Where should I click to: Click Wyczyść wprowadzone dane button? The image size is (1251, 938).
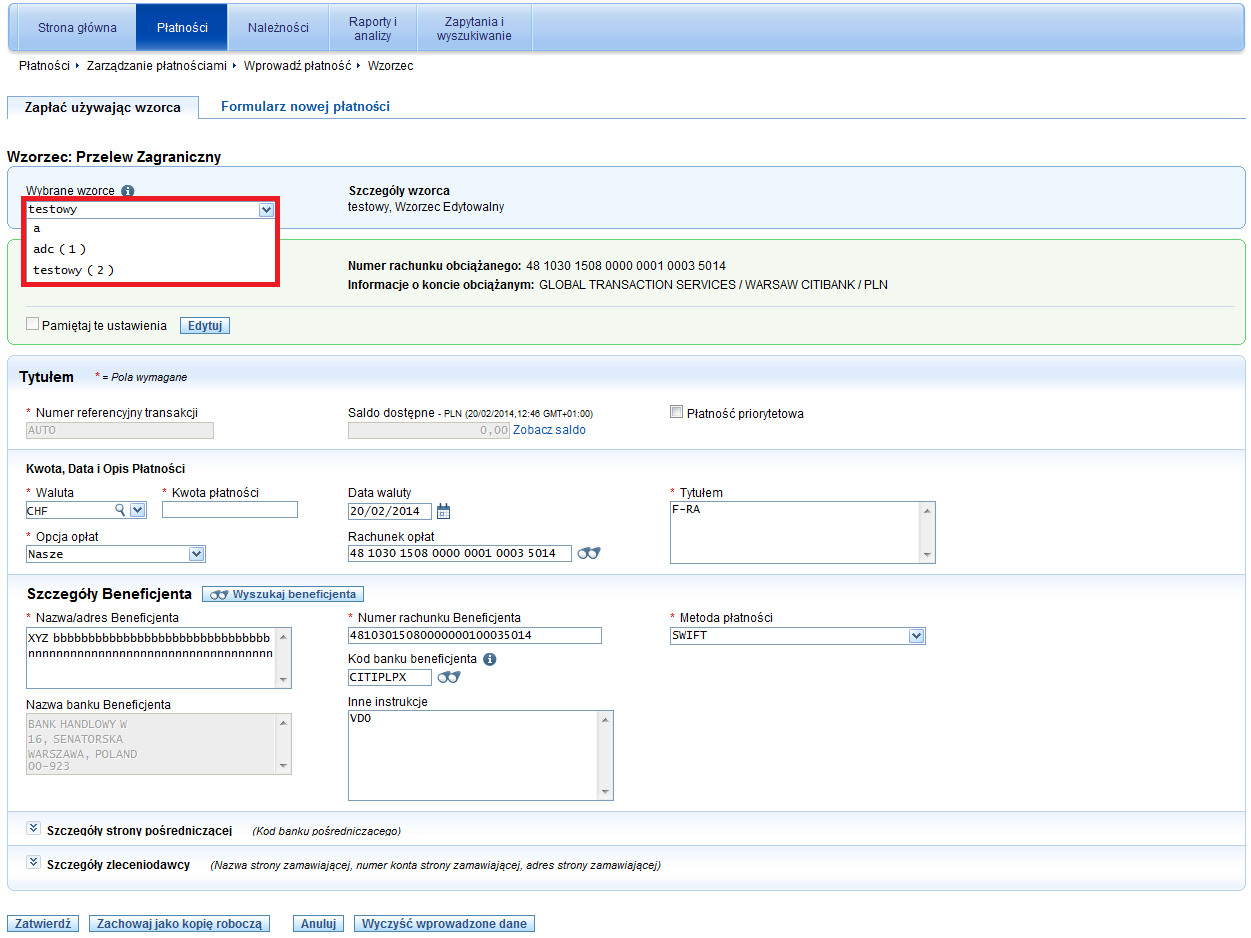[444, 924]
